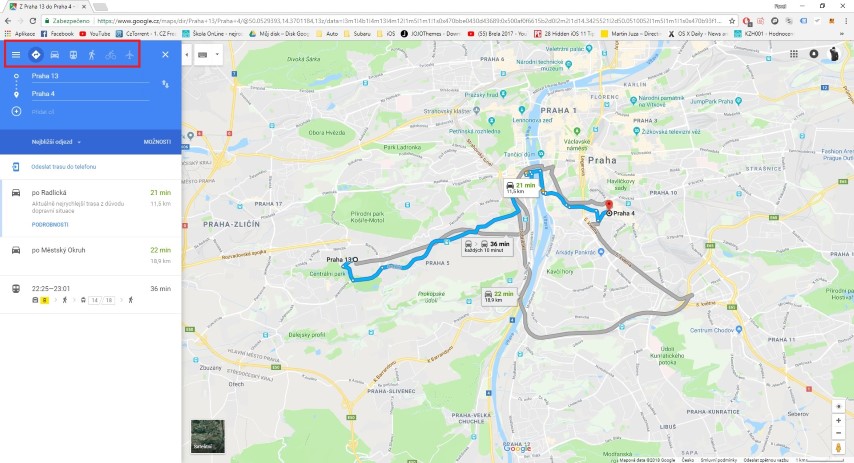The width and height of the screenshot is (854, 463).
Task: Select the walking travel mode icon
Action: pos(92,54)
